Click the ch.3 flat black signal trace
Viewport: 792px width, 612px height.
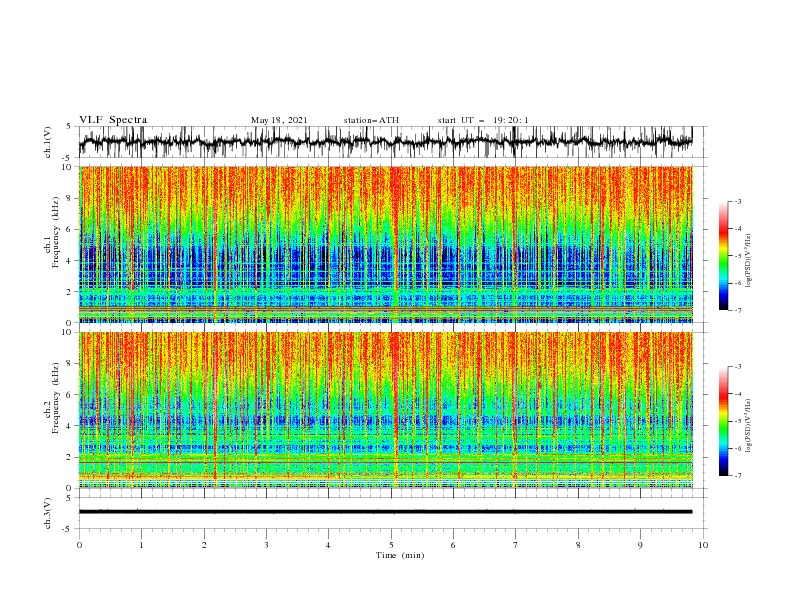pyautogui.click(x=385, y=512)
